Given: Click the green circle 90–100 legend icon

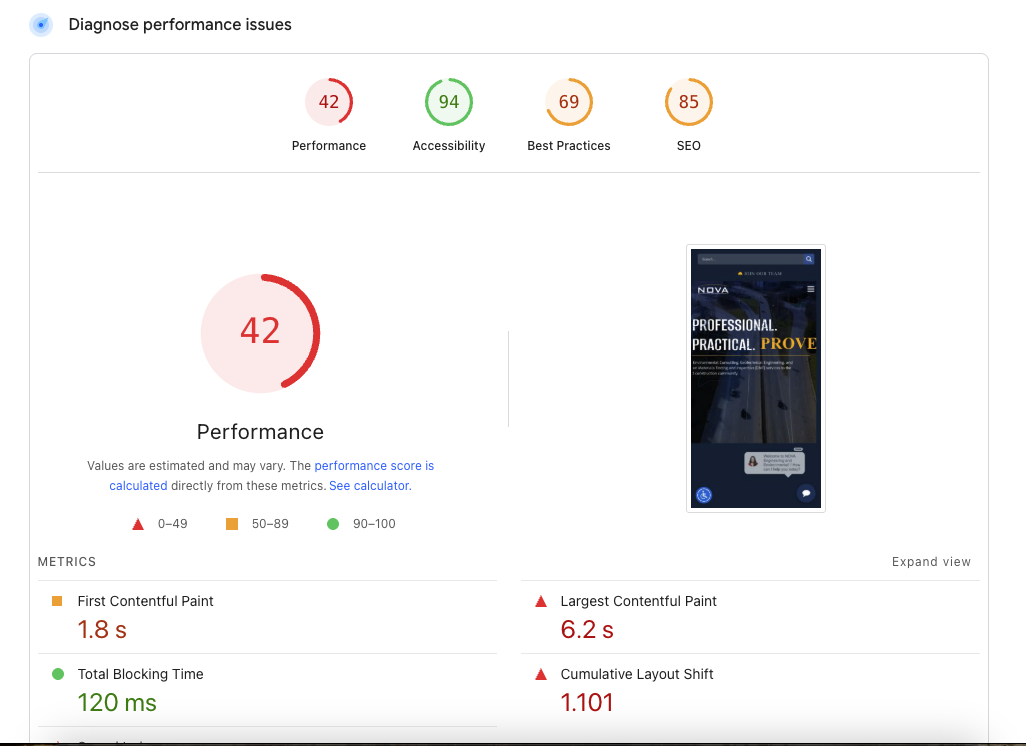Looking at the screenshot, I should pos(333,524).
